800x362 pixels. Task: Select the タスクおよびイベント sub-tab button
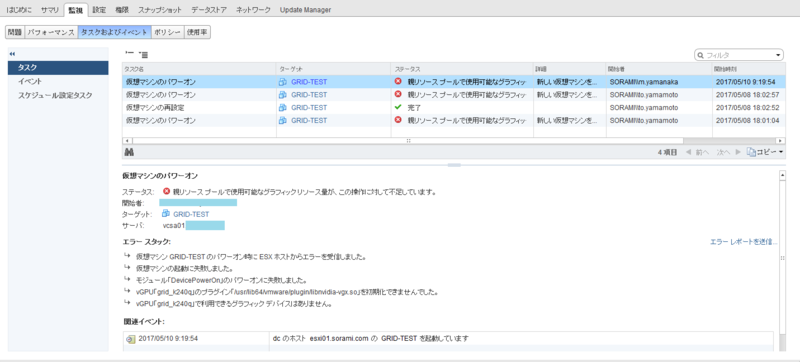(114, 32)
